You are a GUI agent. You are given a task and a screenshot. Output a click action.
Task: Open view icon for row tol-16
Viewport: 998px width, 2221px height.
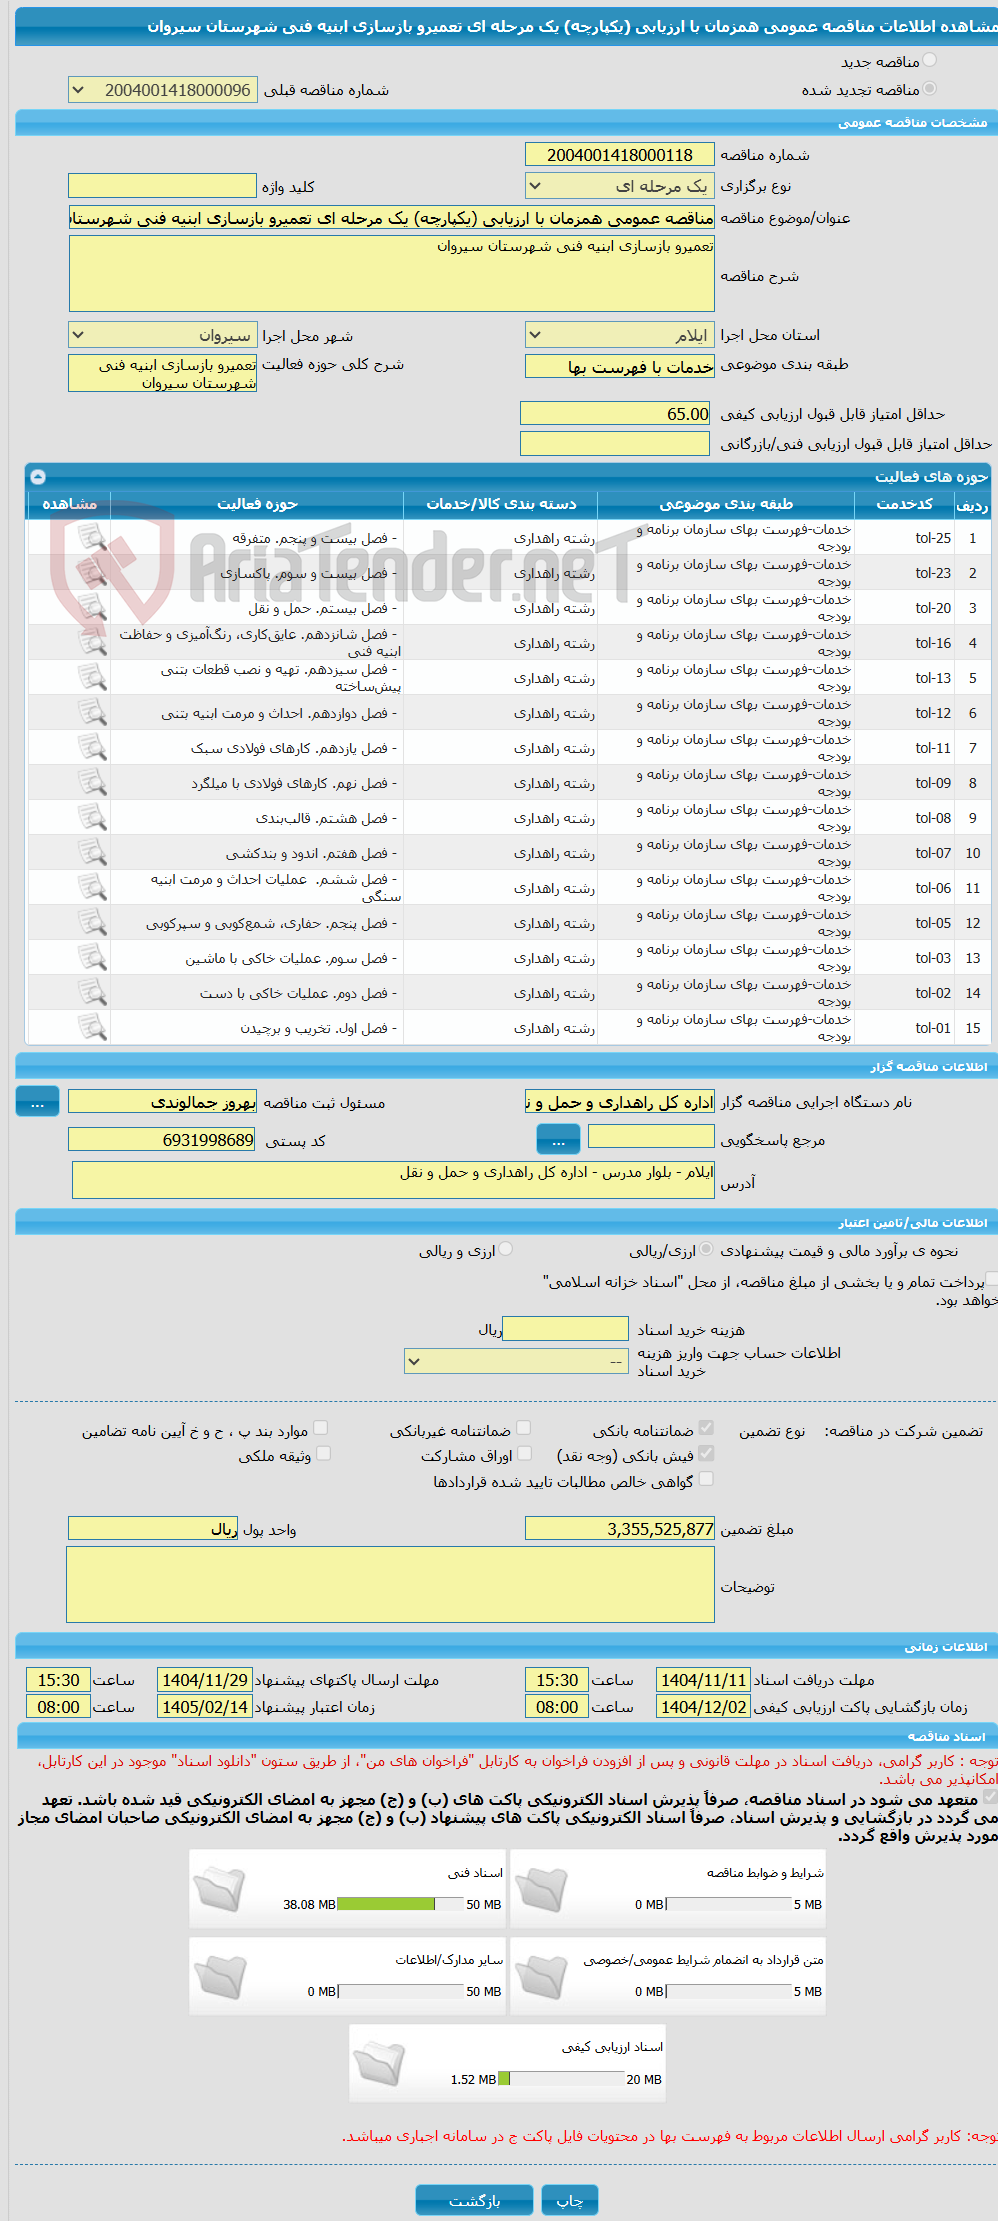tap(92, 643)
